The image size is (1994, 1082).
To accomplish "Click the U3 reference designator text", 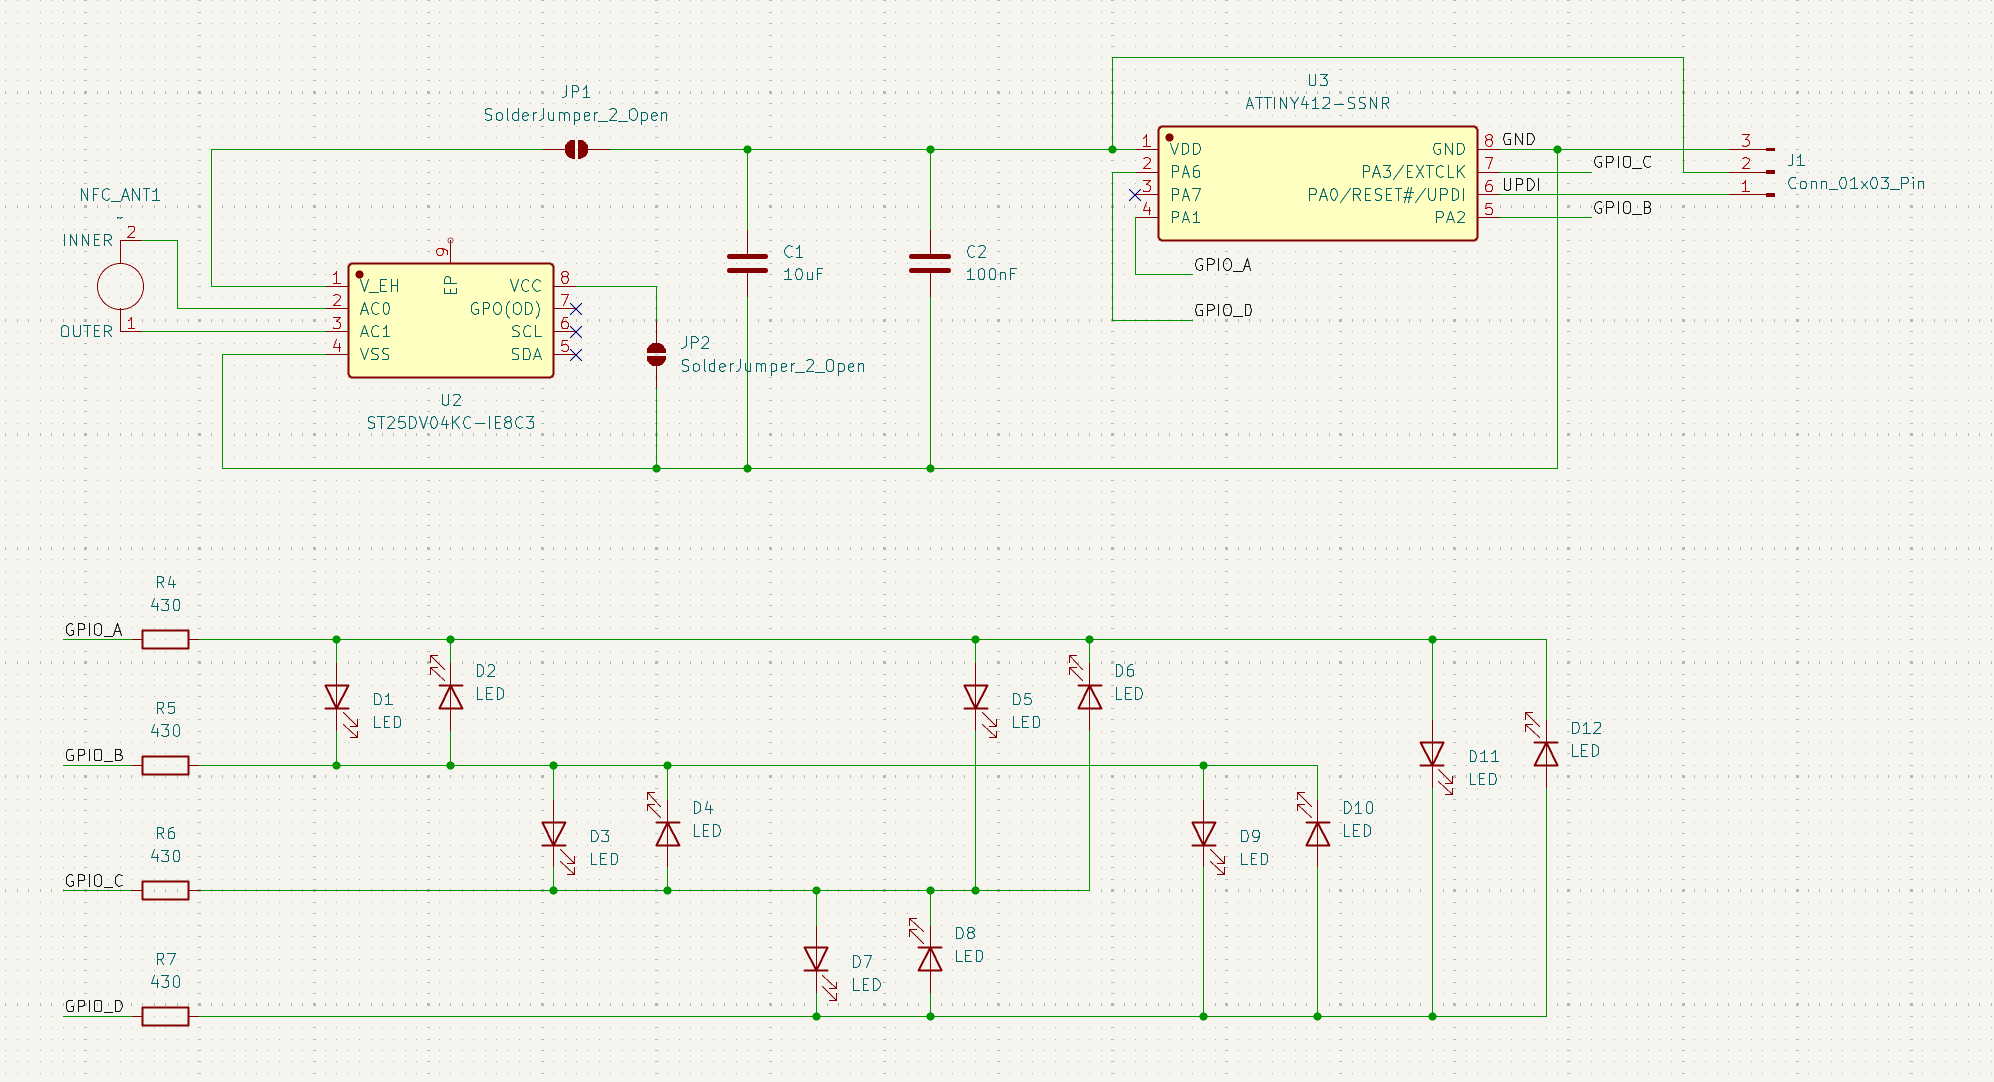I will (1318, 80).
